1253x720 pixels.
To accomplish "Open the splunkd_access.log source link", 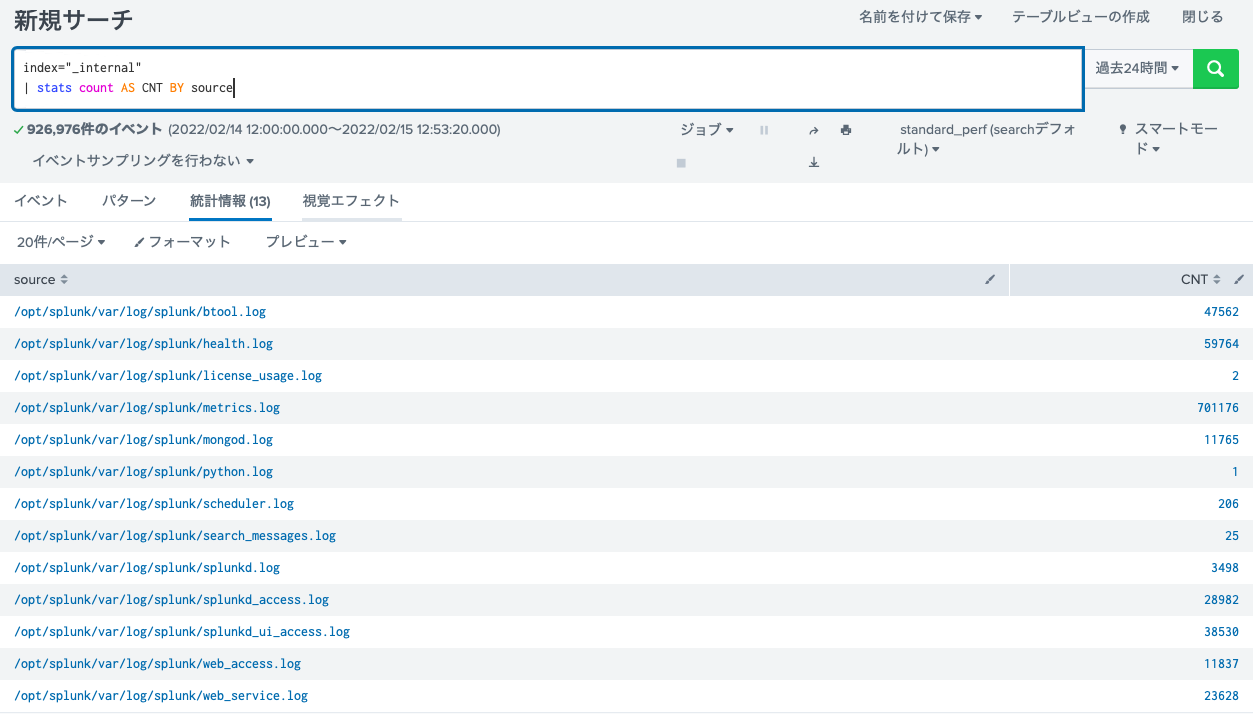I will pyautogui.click(x=172, y=600).
